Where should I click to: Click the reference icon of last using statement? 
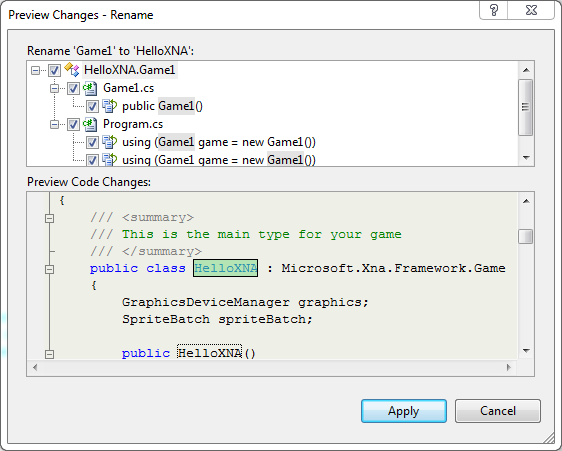point(109,160)
